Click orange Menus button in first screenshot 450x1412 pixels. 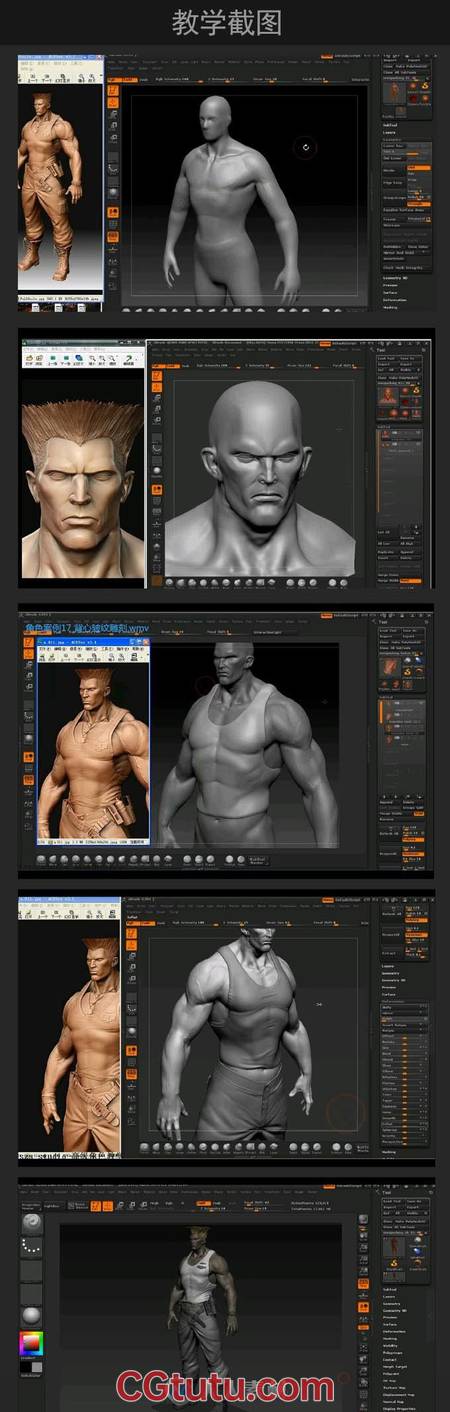[327, 56]
